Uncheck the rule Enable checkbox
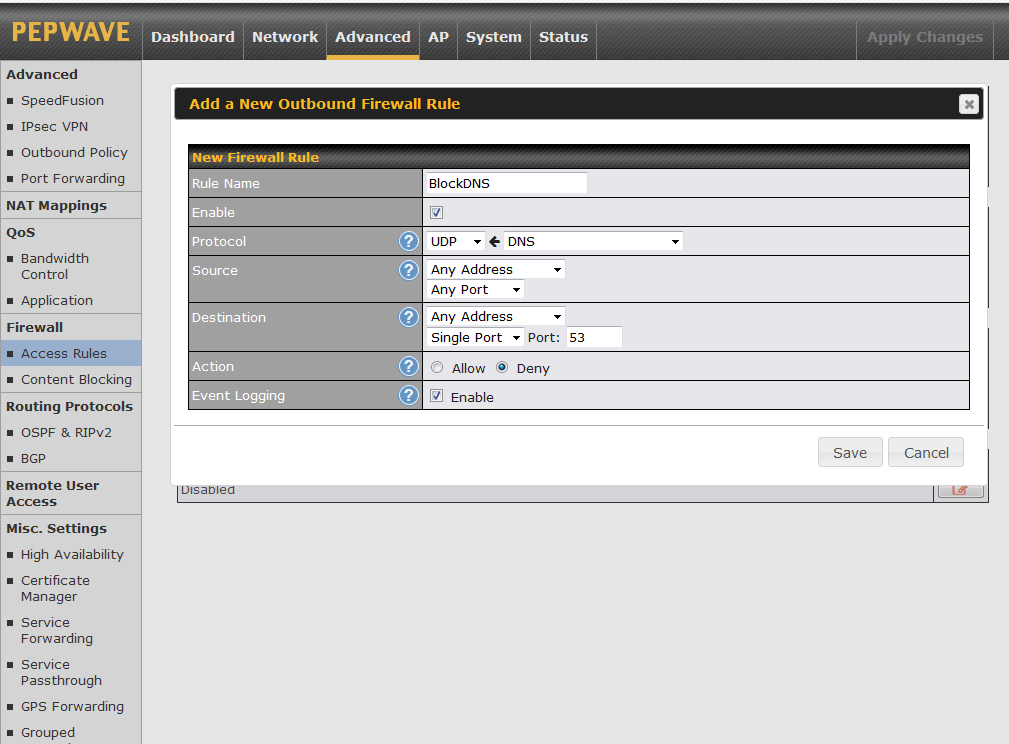This screenshot has width=1009, height=744. 437,212
